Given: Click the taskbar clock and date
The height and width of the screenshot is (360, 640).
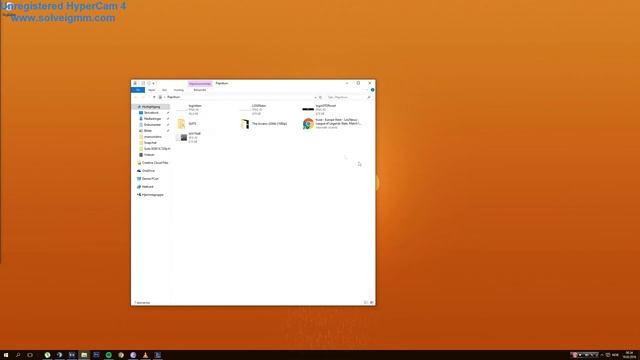Looking at the screenshot, I should tap(629, 355).
